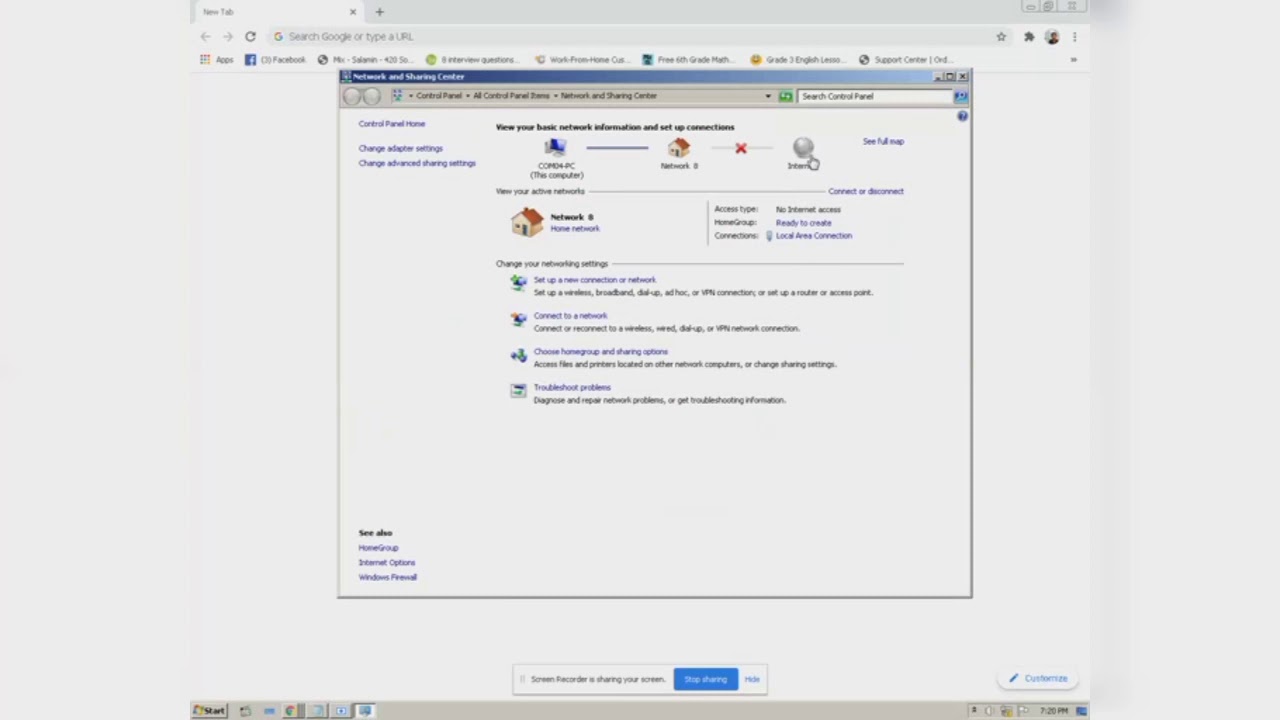Open the Windows Start button

coord(210,711)
